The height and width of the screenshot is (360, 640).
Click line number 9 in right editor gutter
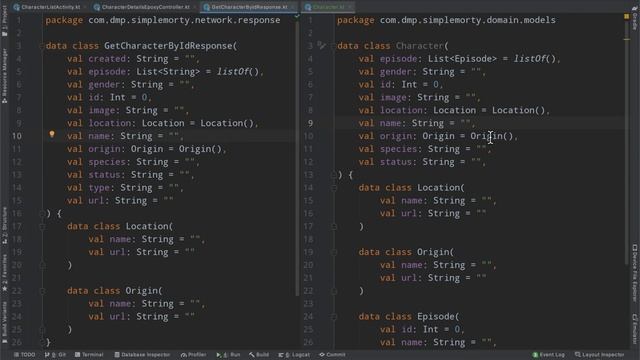pos(311,123)
